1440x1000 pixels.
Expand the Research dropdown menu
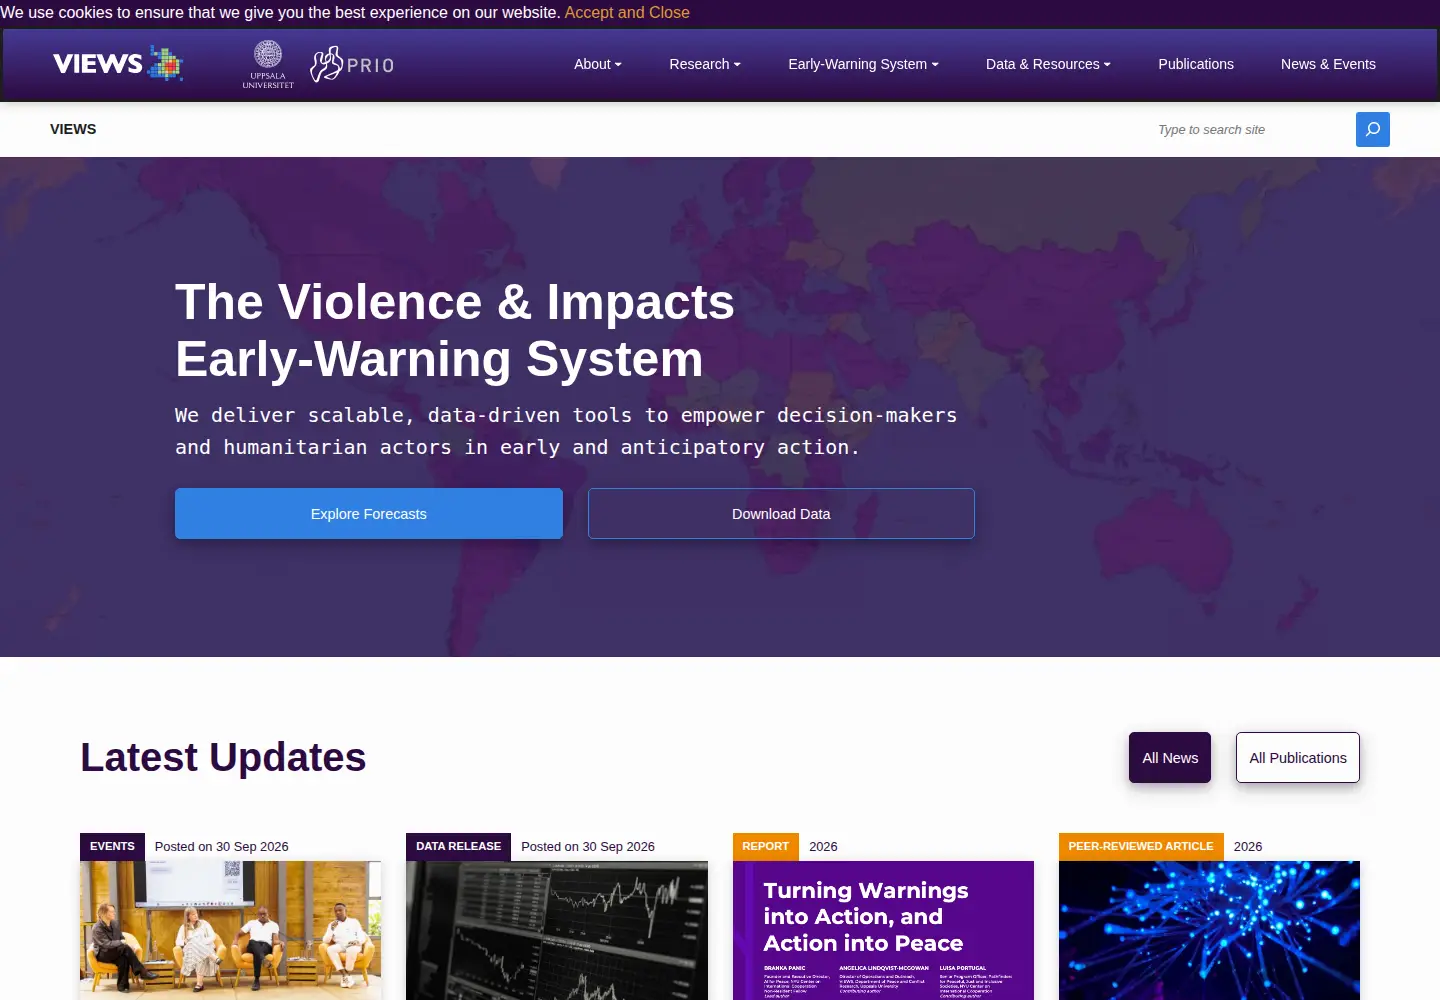[705, 64]
